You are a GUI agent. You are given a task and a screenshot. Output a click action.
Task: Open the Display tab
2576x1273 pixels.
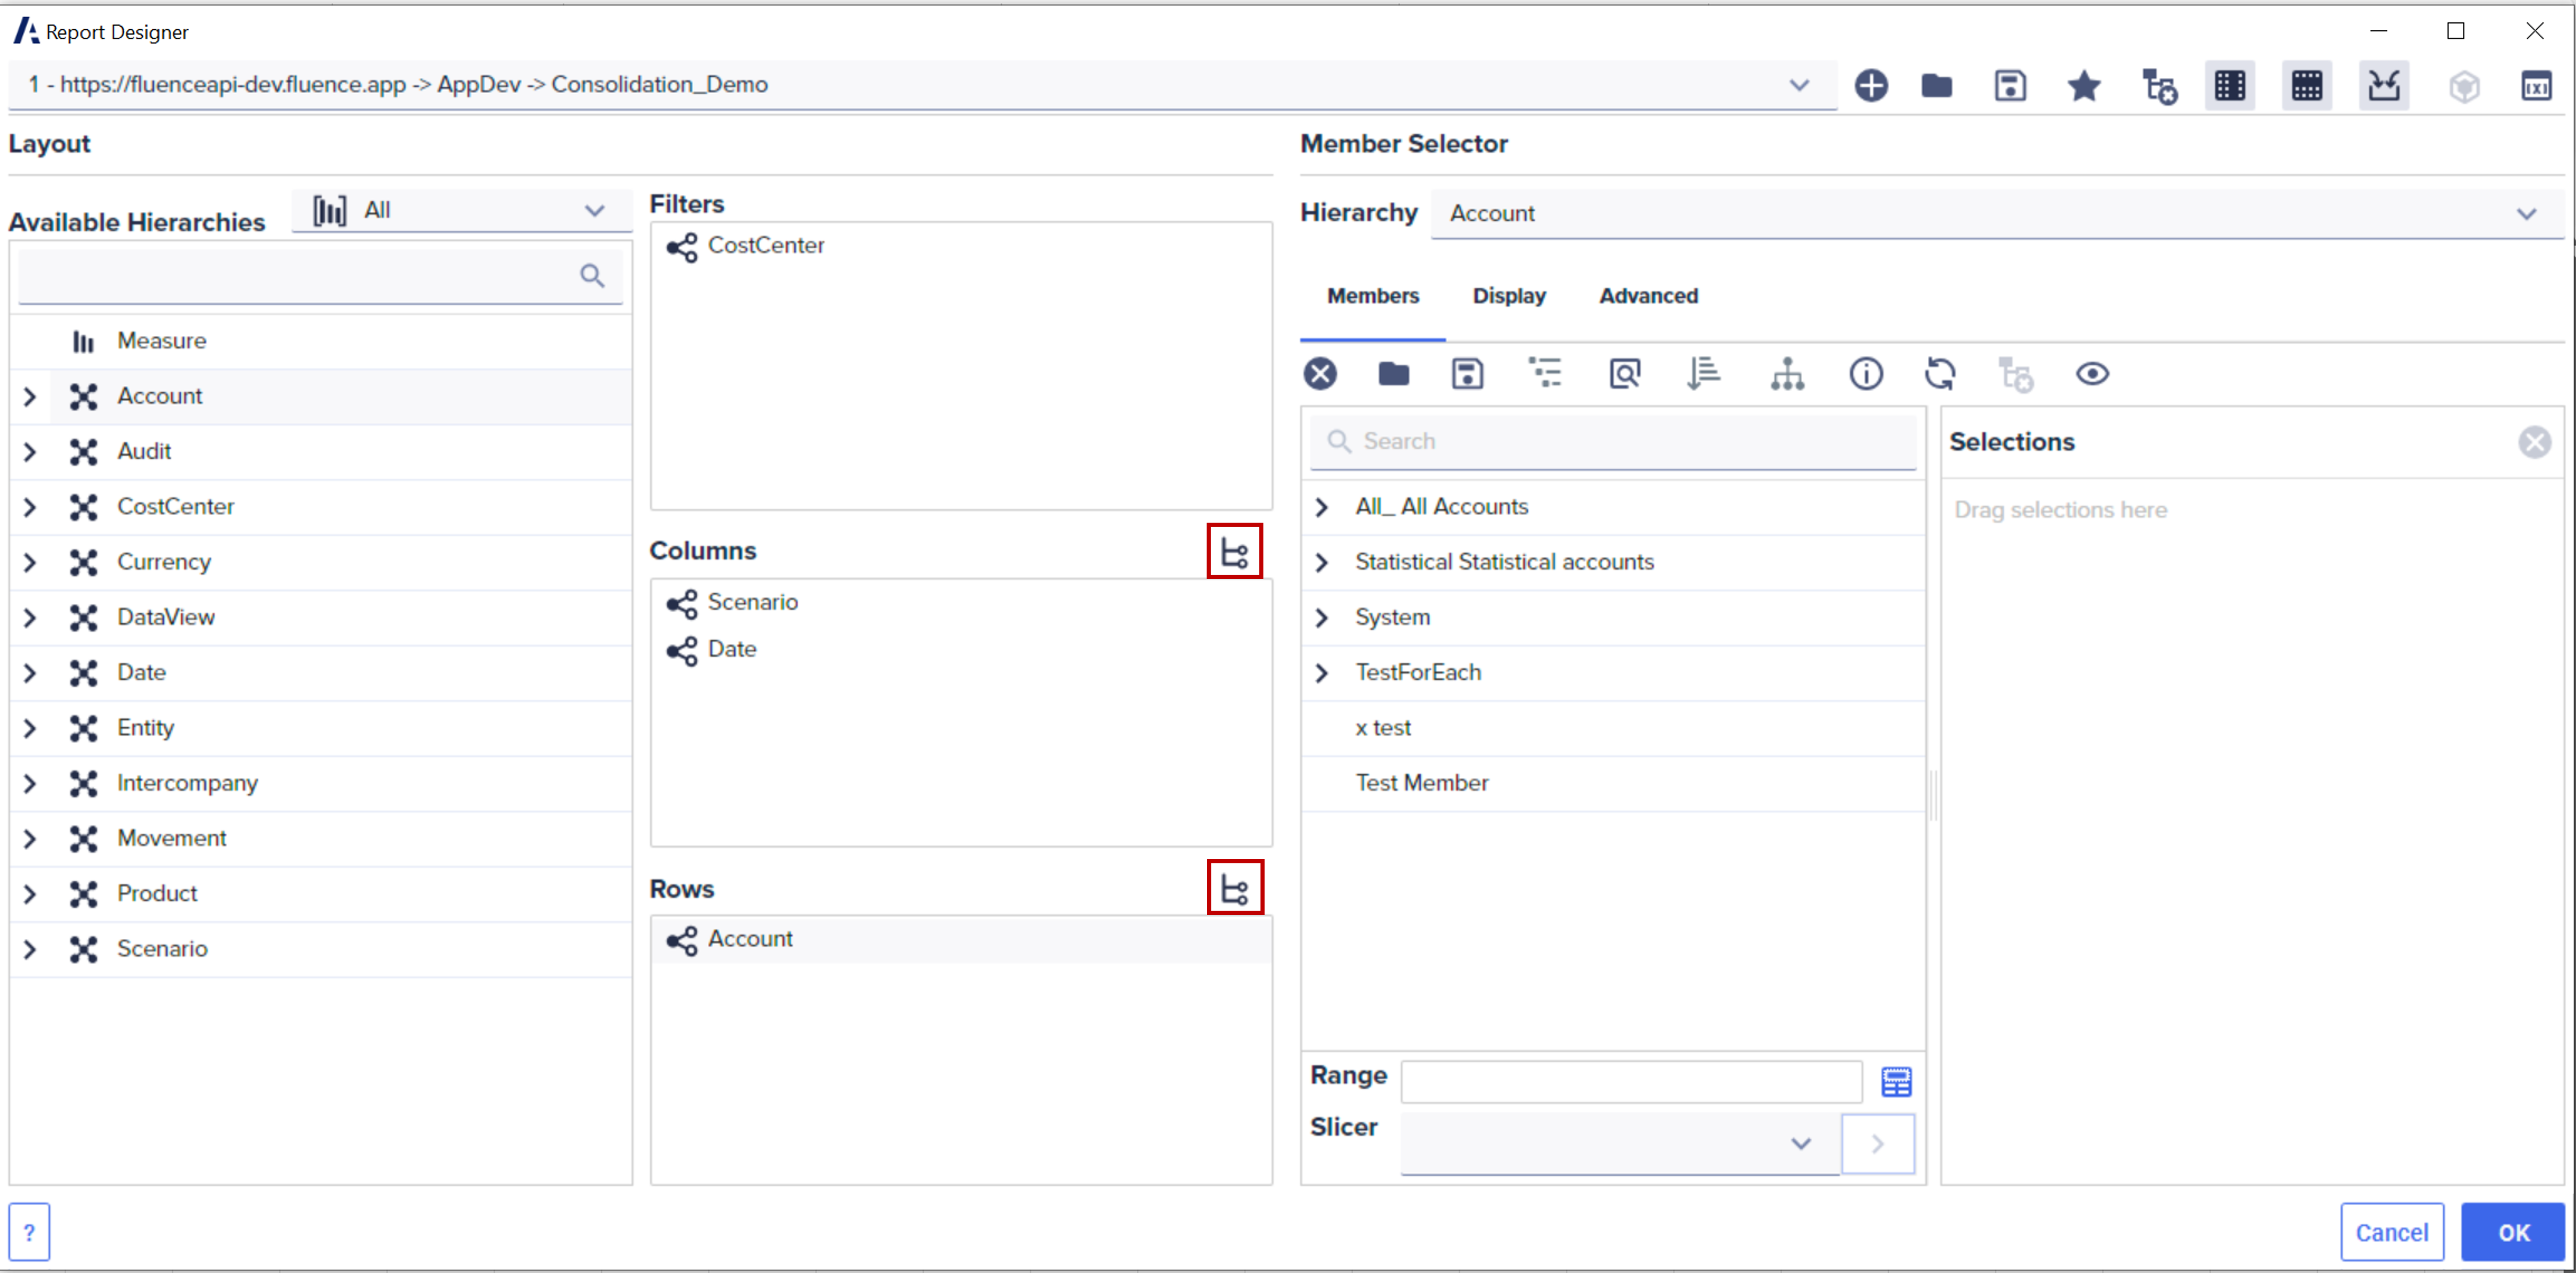[x=1508, y=295]
